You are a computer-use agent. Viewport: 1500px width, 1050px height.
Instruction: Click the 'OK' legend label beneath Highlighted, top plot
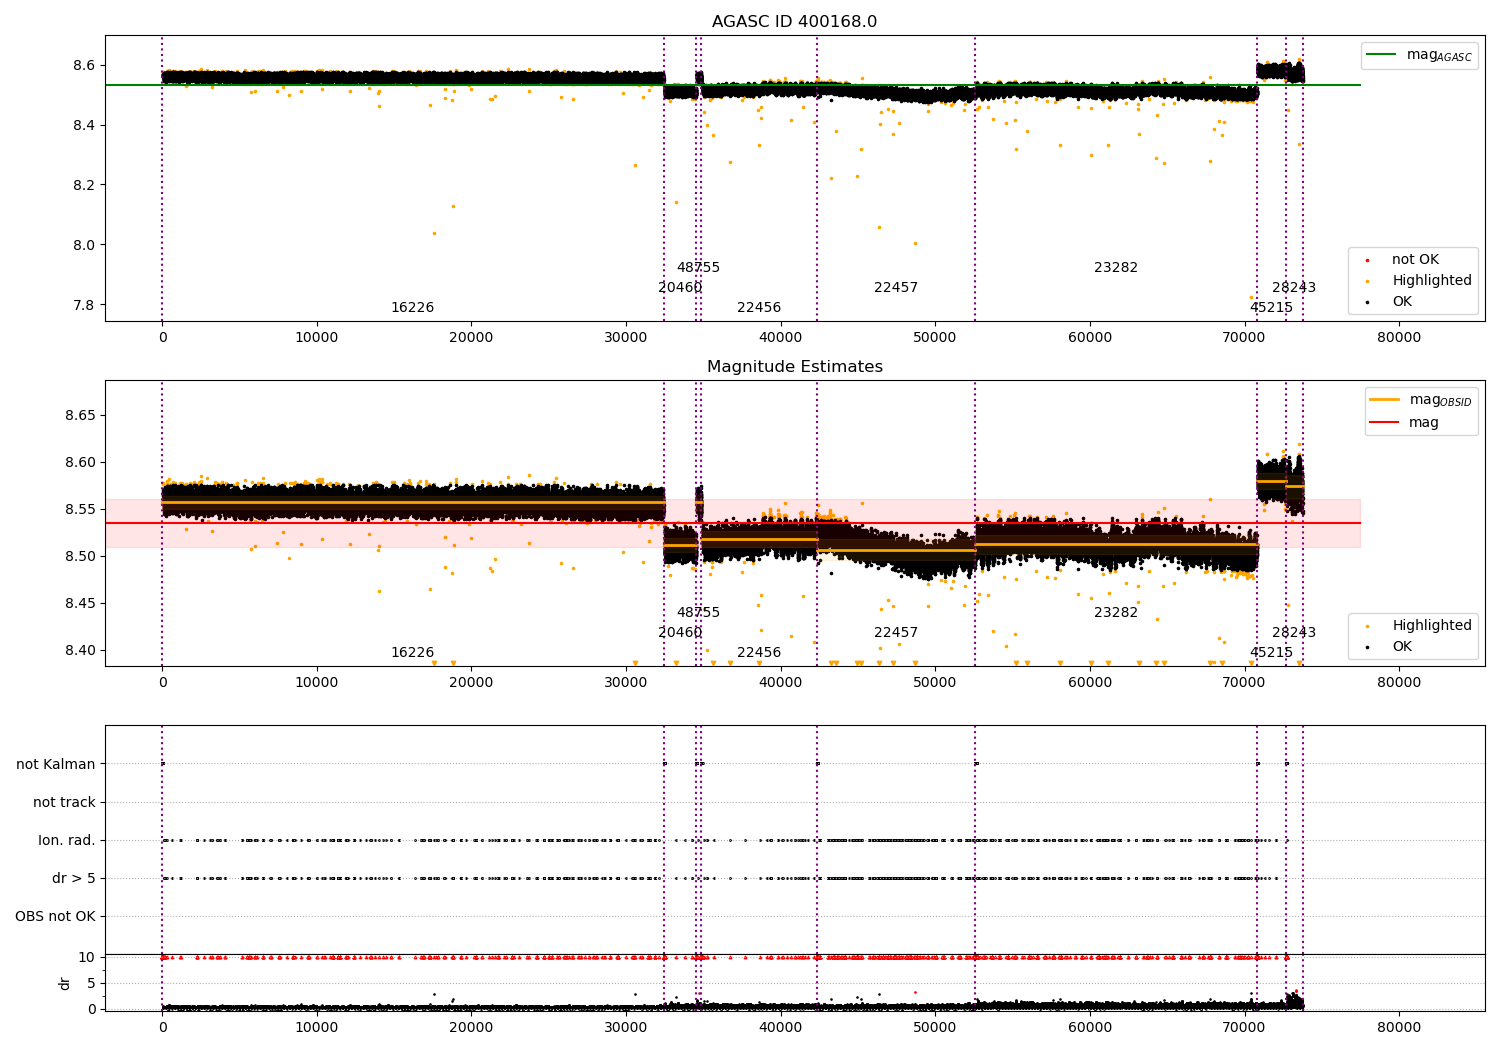(1402, 302)
